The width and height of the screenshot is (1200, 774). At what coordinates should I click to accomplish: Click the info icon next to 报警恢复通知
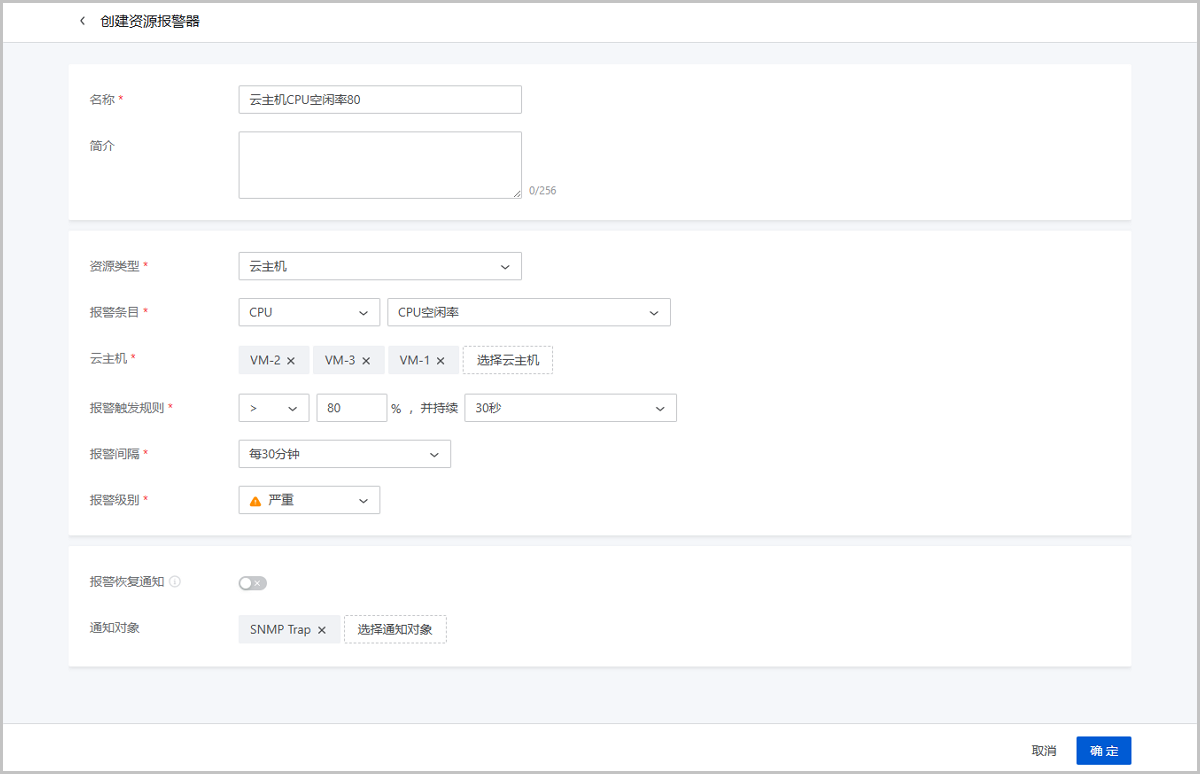177,581
